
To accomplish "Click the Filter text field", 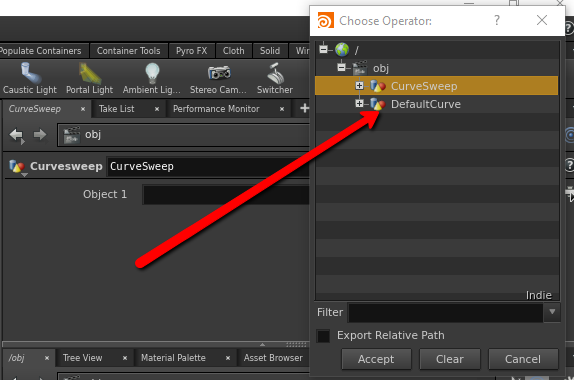I will 446,313.
